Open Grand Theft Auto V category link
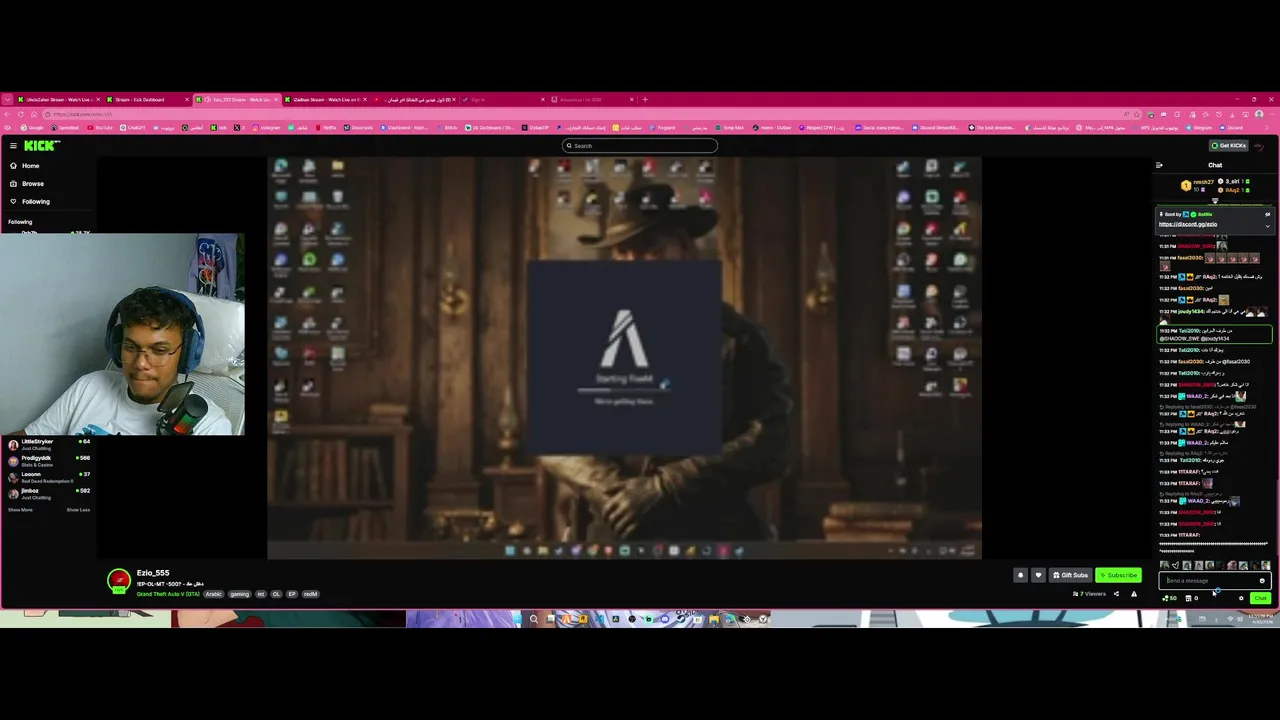This screenshot has height=720, width=1280. [169, 594]
